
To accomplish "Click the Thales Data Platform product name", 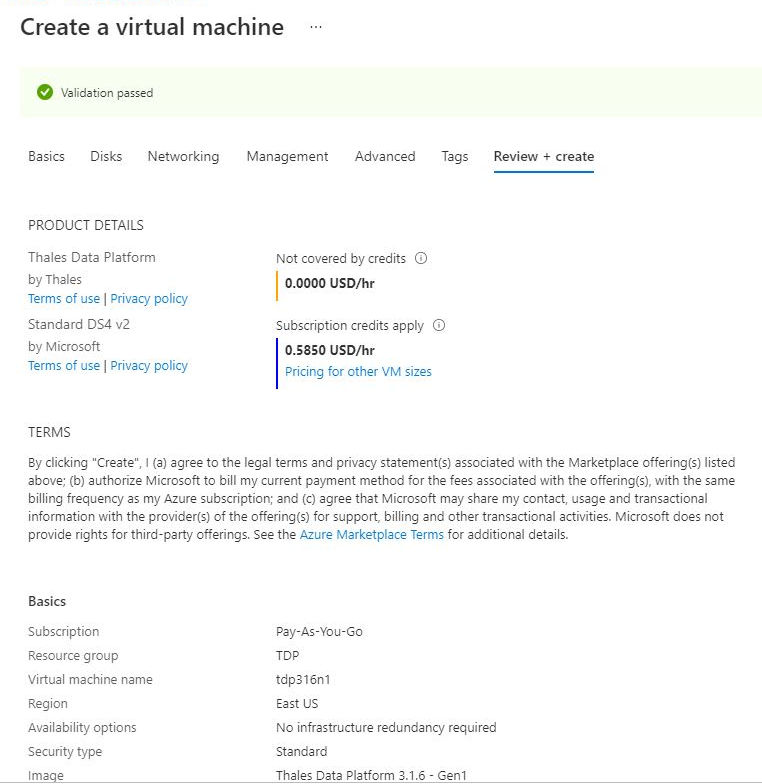I will (92, 258).
